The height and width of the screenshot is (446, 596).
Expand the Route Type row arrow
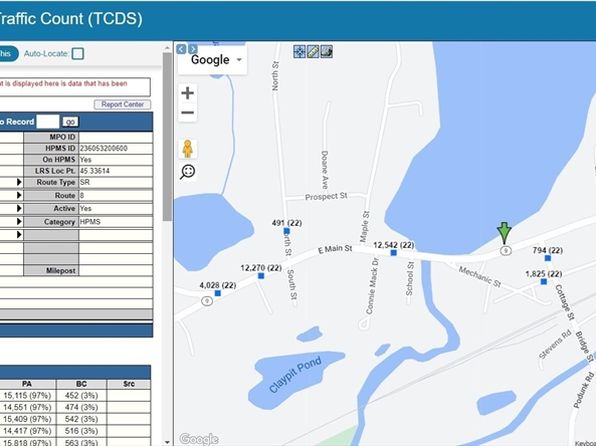[x=19, y=182]
